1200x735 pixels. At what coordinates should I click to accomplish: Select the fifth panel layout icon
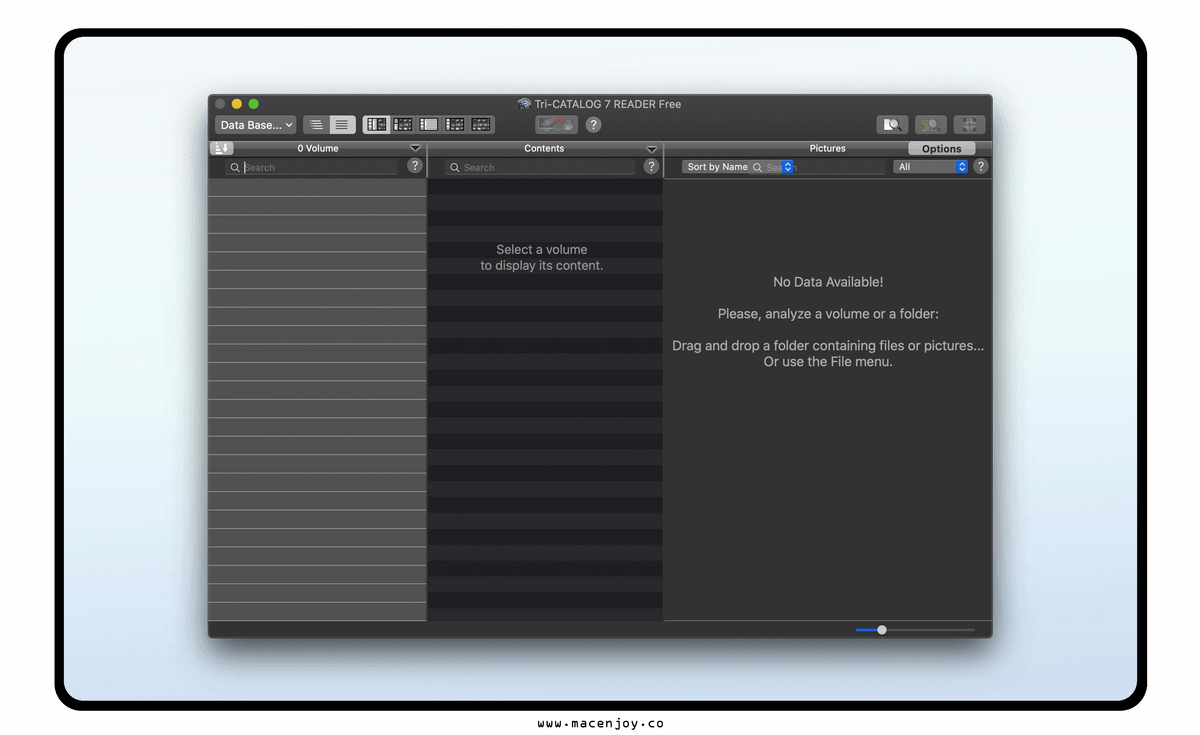481,125
